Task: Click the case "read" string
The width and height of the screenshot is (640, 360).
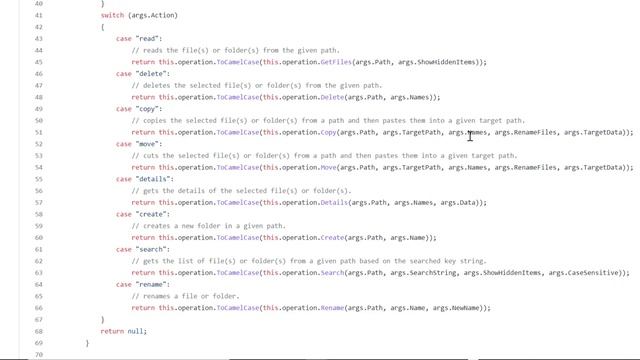Action: [x=147, y=38]
